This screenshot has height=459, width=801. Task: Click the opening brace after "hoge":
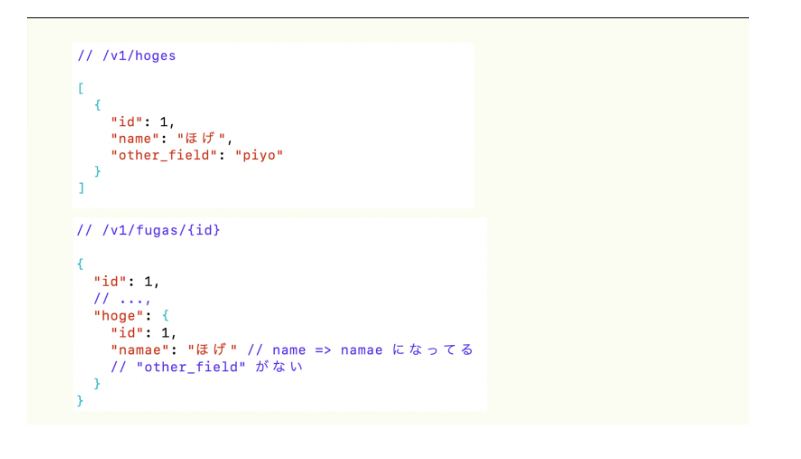coord(156,316)
